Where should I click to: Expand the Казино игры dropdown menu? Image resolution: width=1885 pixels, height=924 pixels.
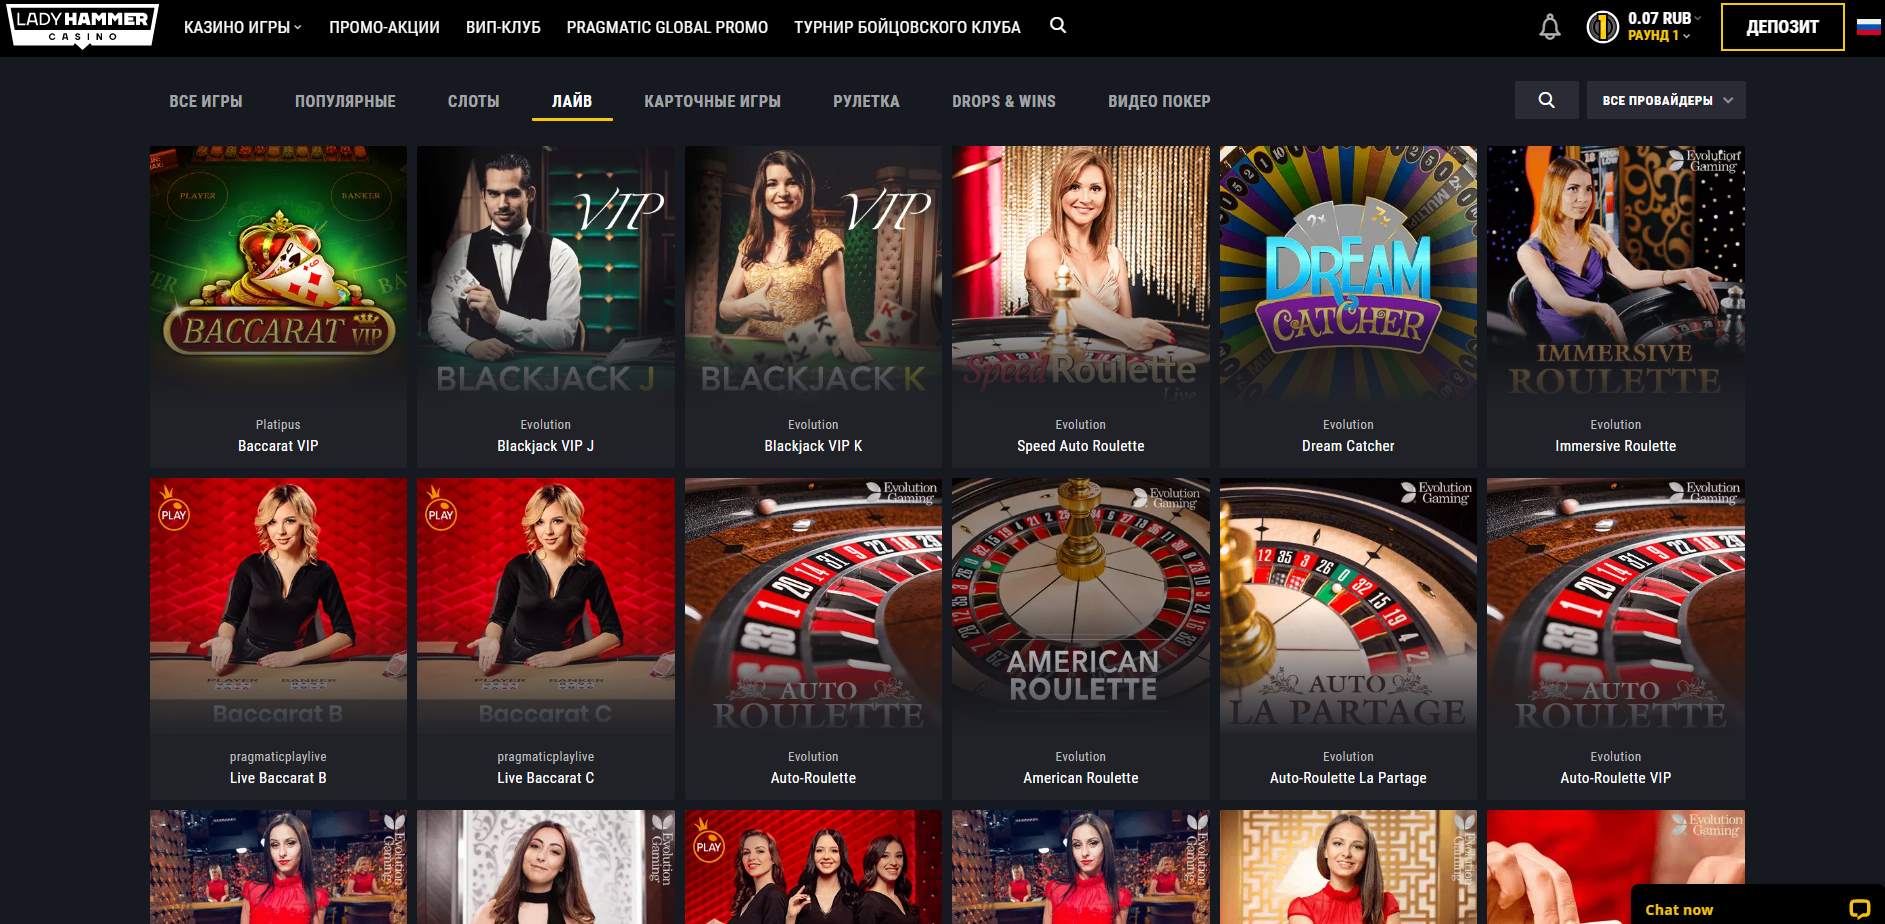[x=242, y=27]
